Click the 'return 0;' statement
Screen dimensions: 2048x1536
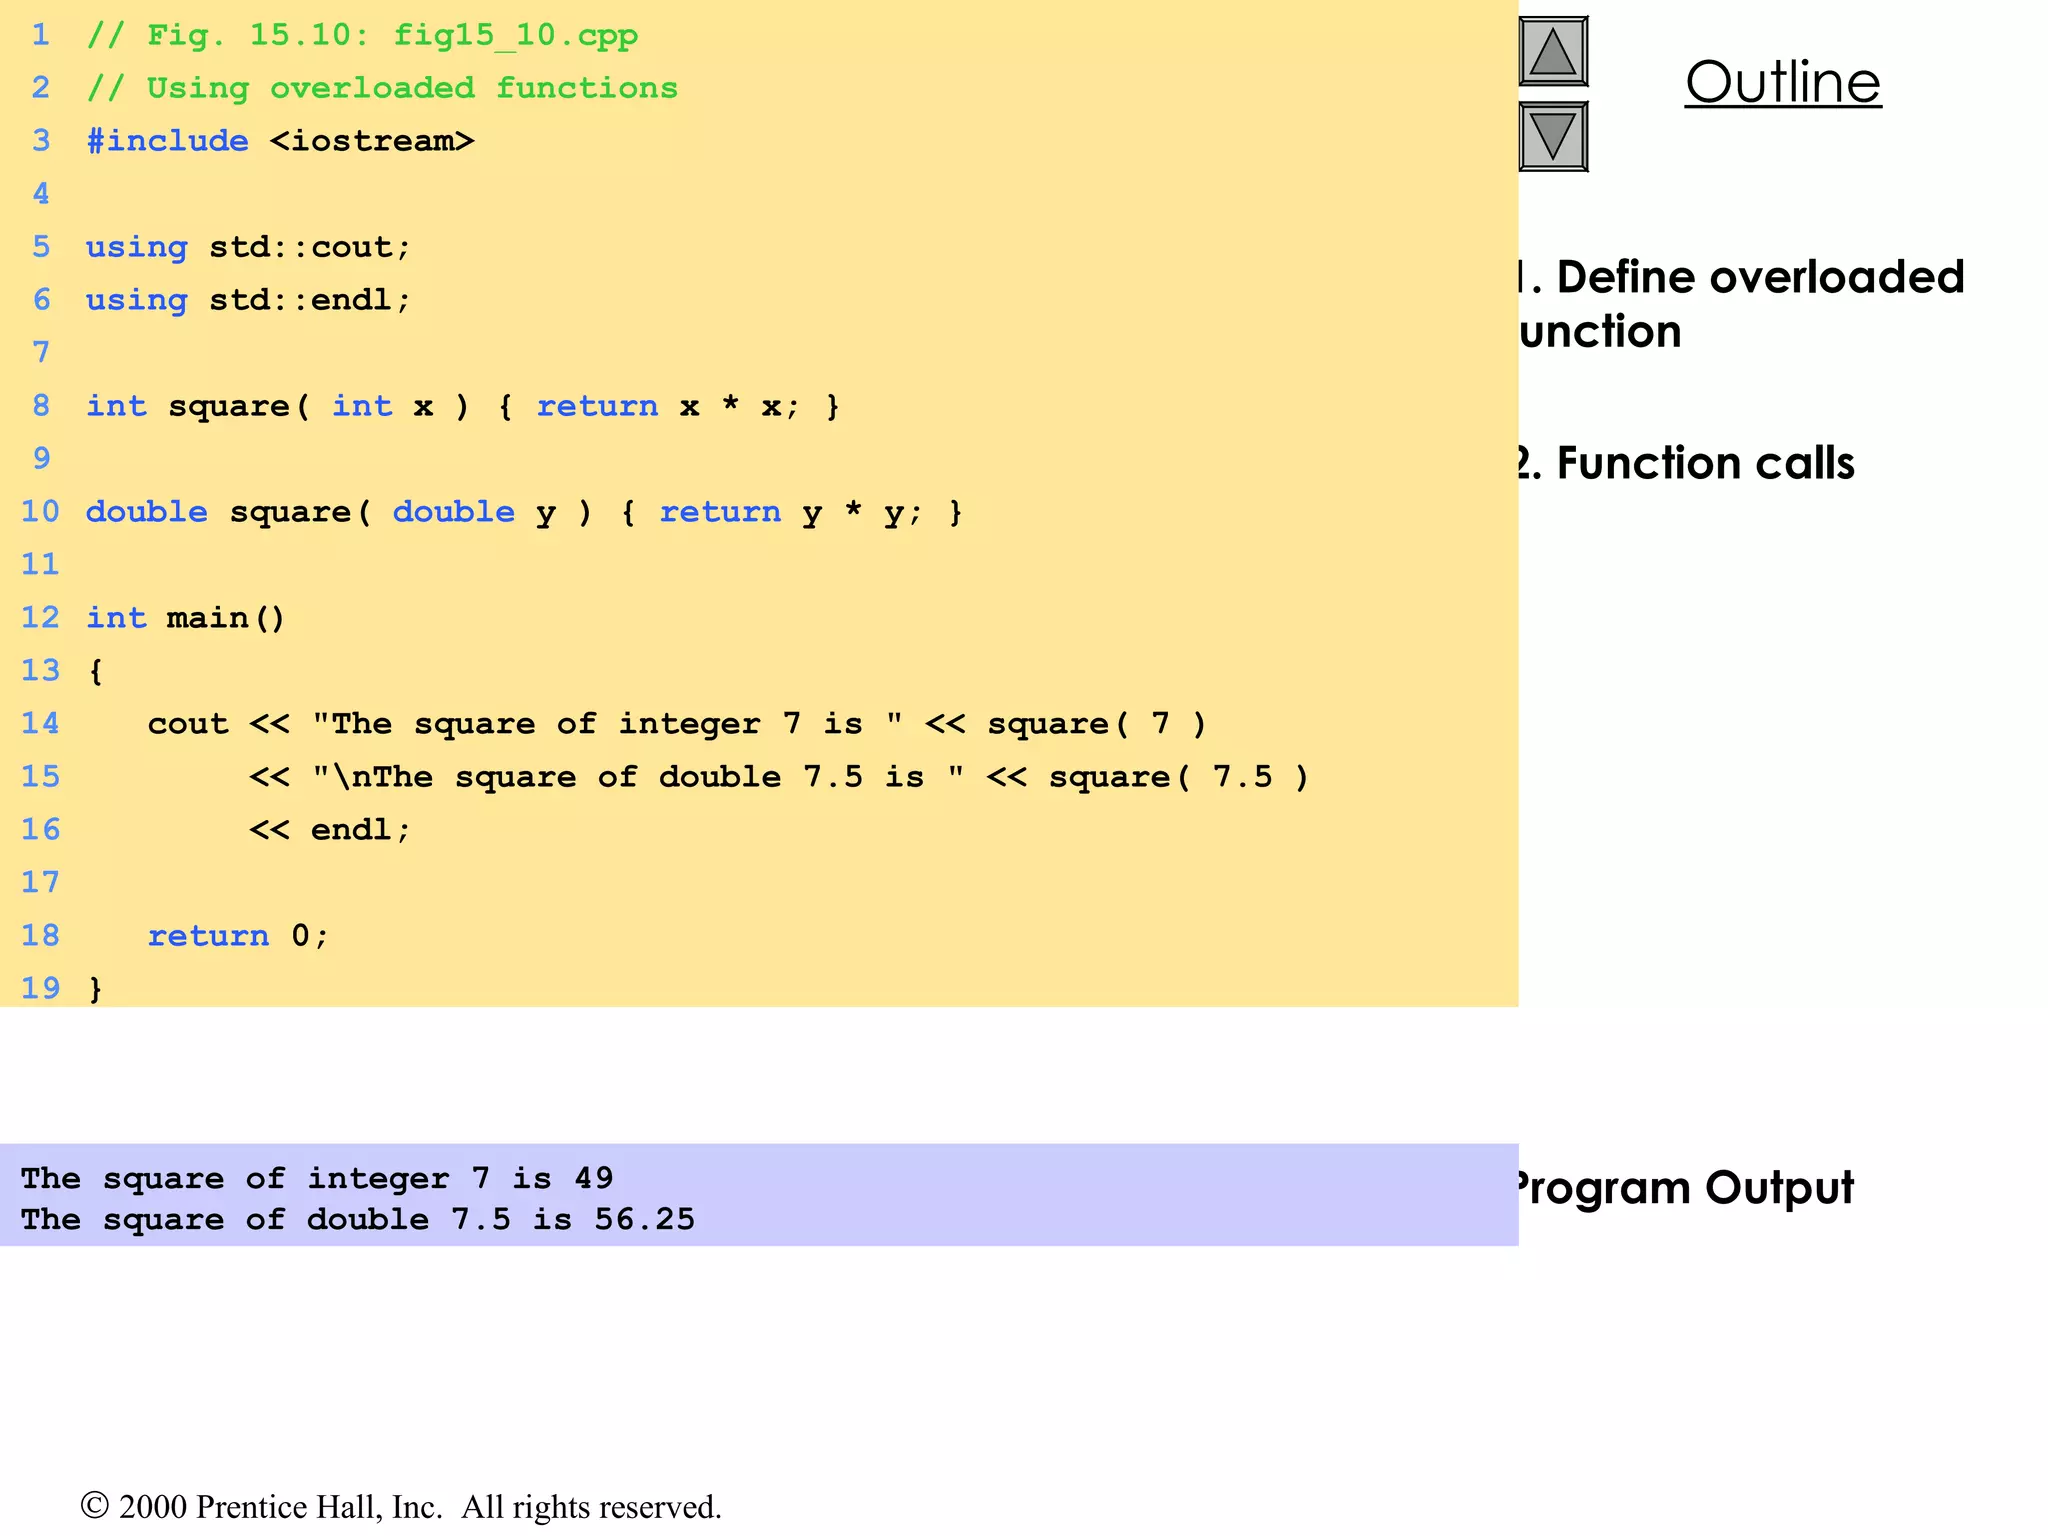click(238, 936)
